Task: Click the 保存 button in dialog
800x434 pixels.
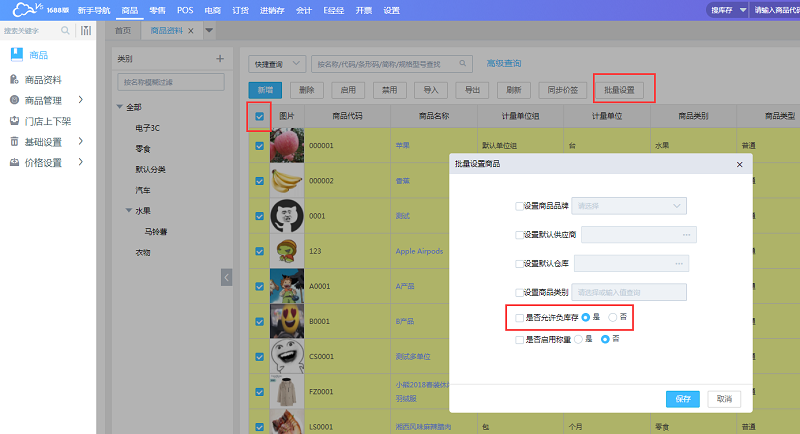Action: point(682,398)
